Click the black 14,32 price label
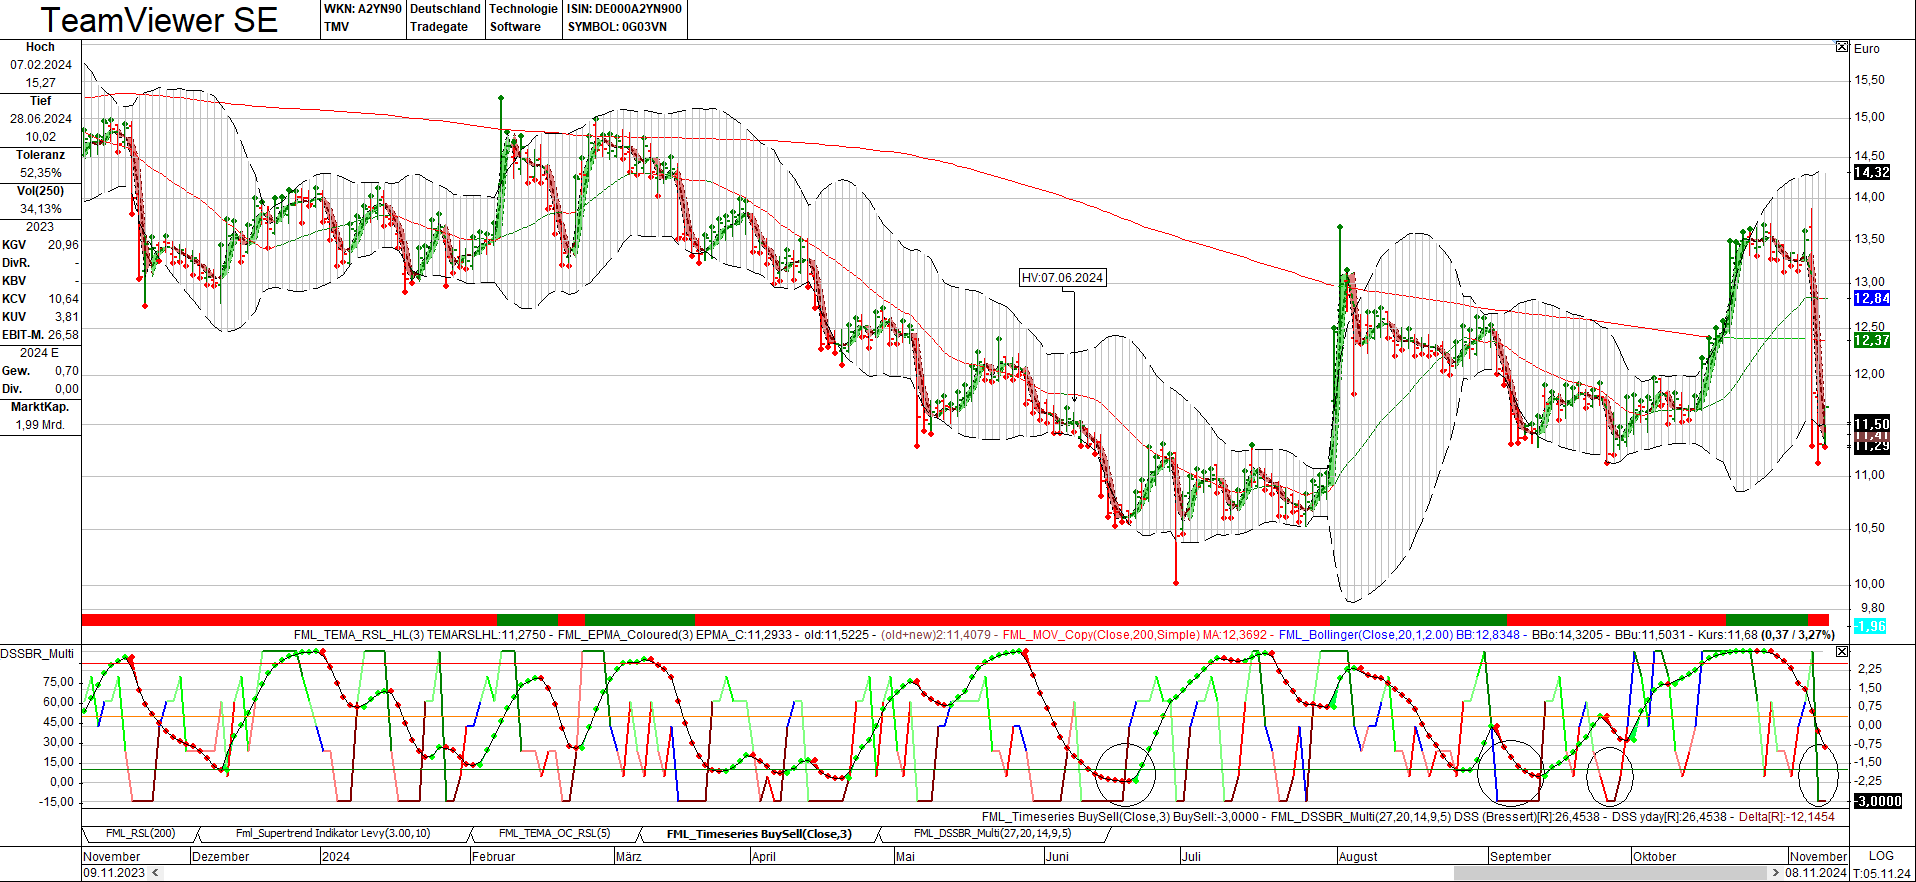The image size is (1916, 882). coord(1872,172)
